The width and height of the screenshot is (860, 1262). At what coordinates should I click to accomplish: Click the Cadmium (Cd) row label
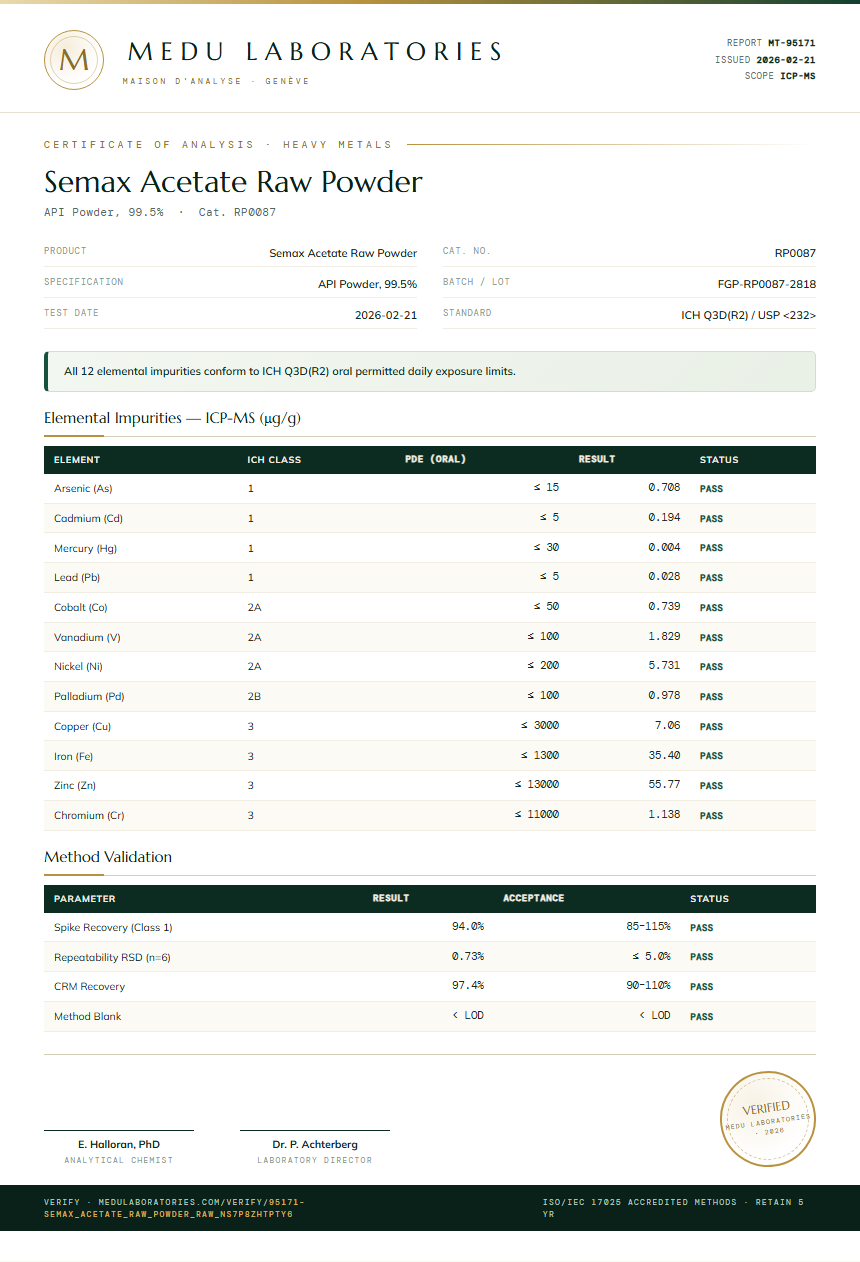point(88,519)
